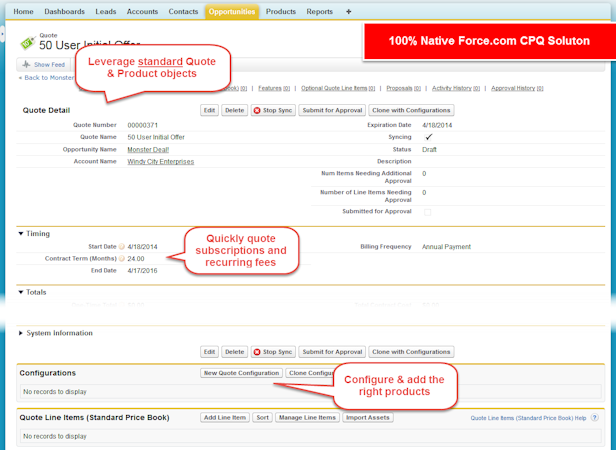
Task: Jump to the Activity History link
Action: (x=456, y=88)
